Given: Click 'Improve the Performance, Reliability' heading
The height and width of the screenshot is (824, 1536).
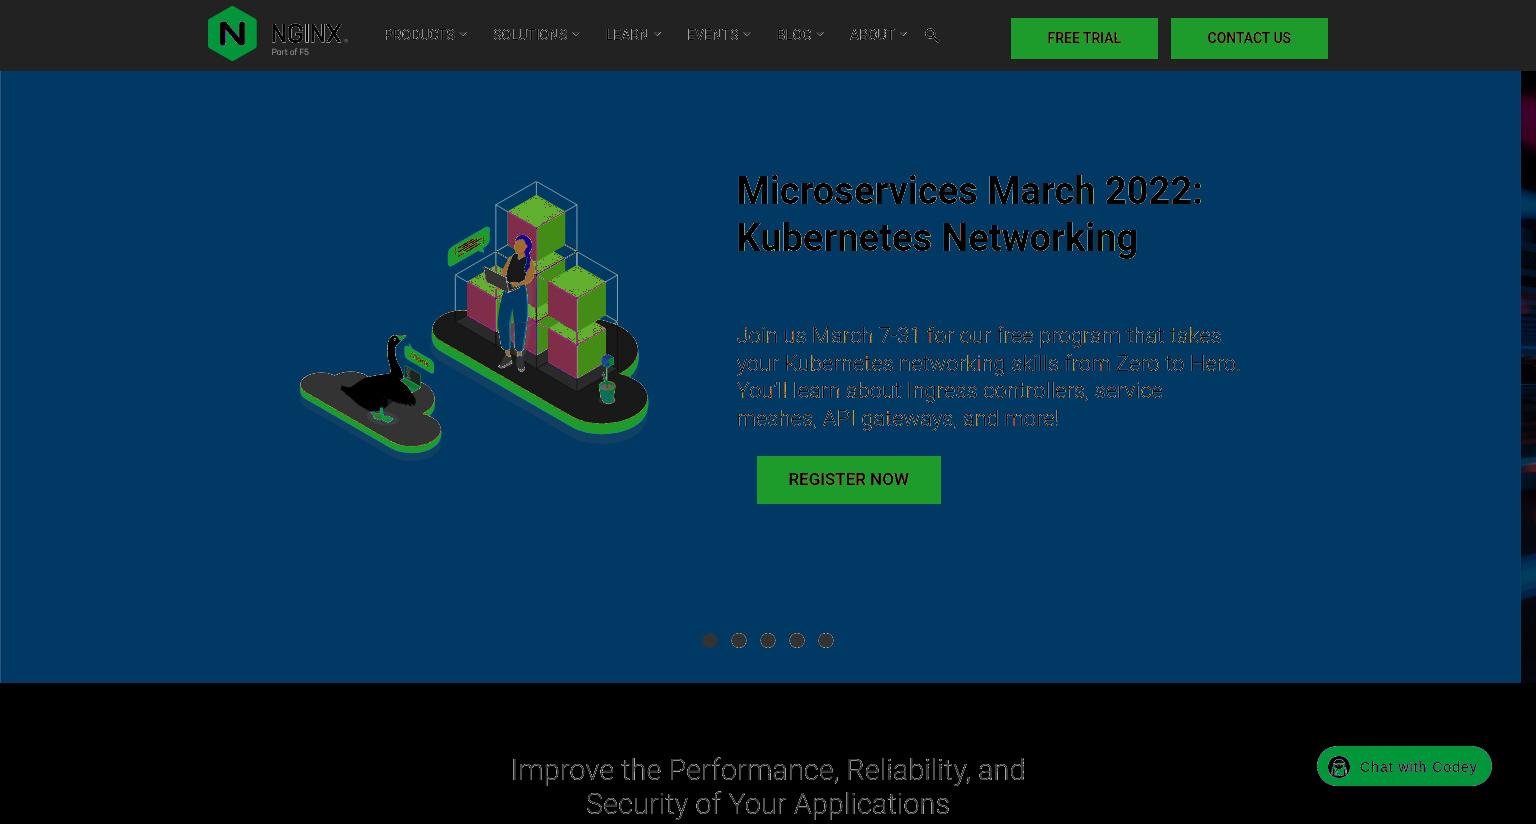Looking at the screenshot, I should [x=768, y=787].
